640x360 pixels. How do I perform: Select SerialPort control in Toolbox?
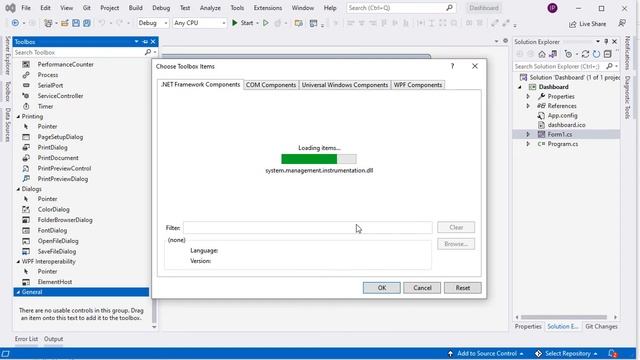pos(50,85)
